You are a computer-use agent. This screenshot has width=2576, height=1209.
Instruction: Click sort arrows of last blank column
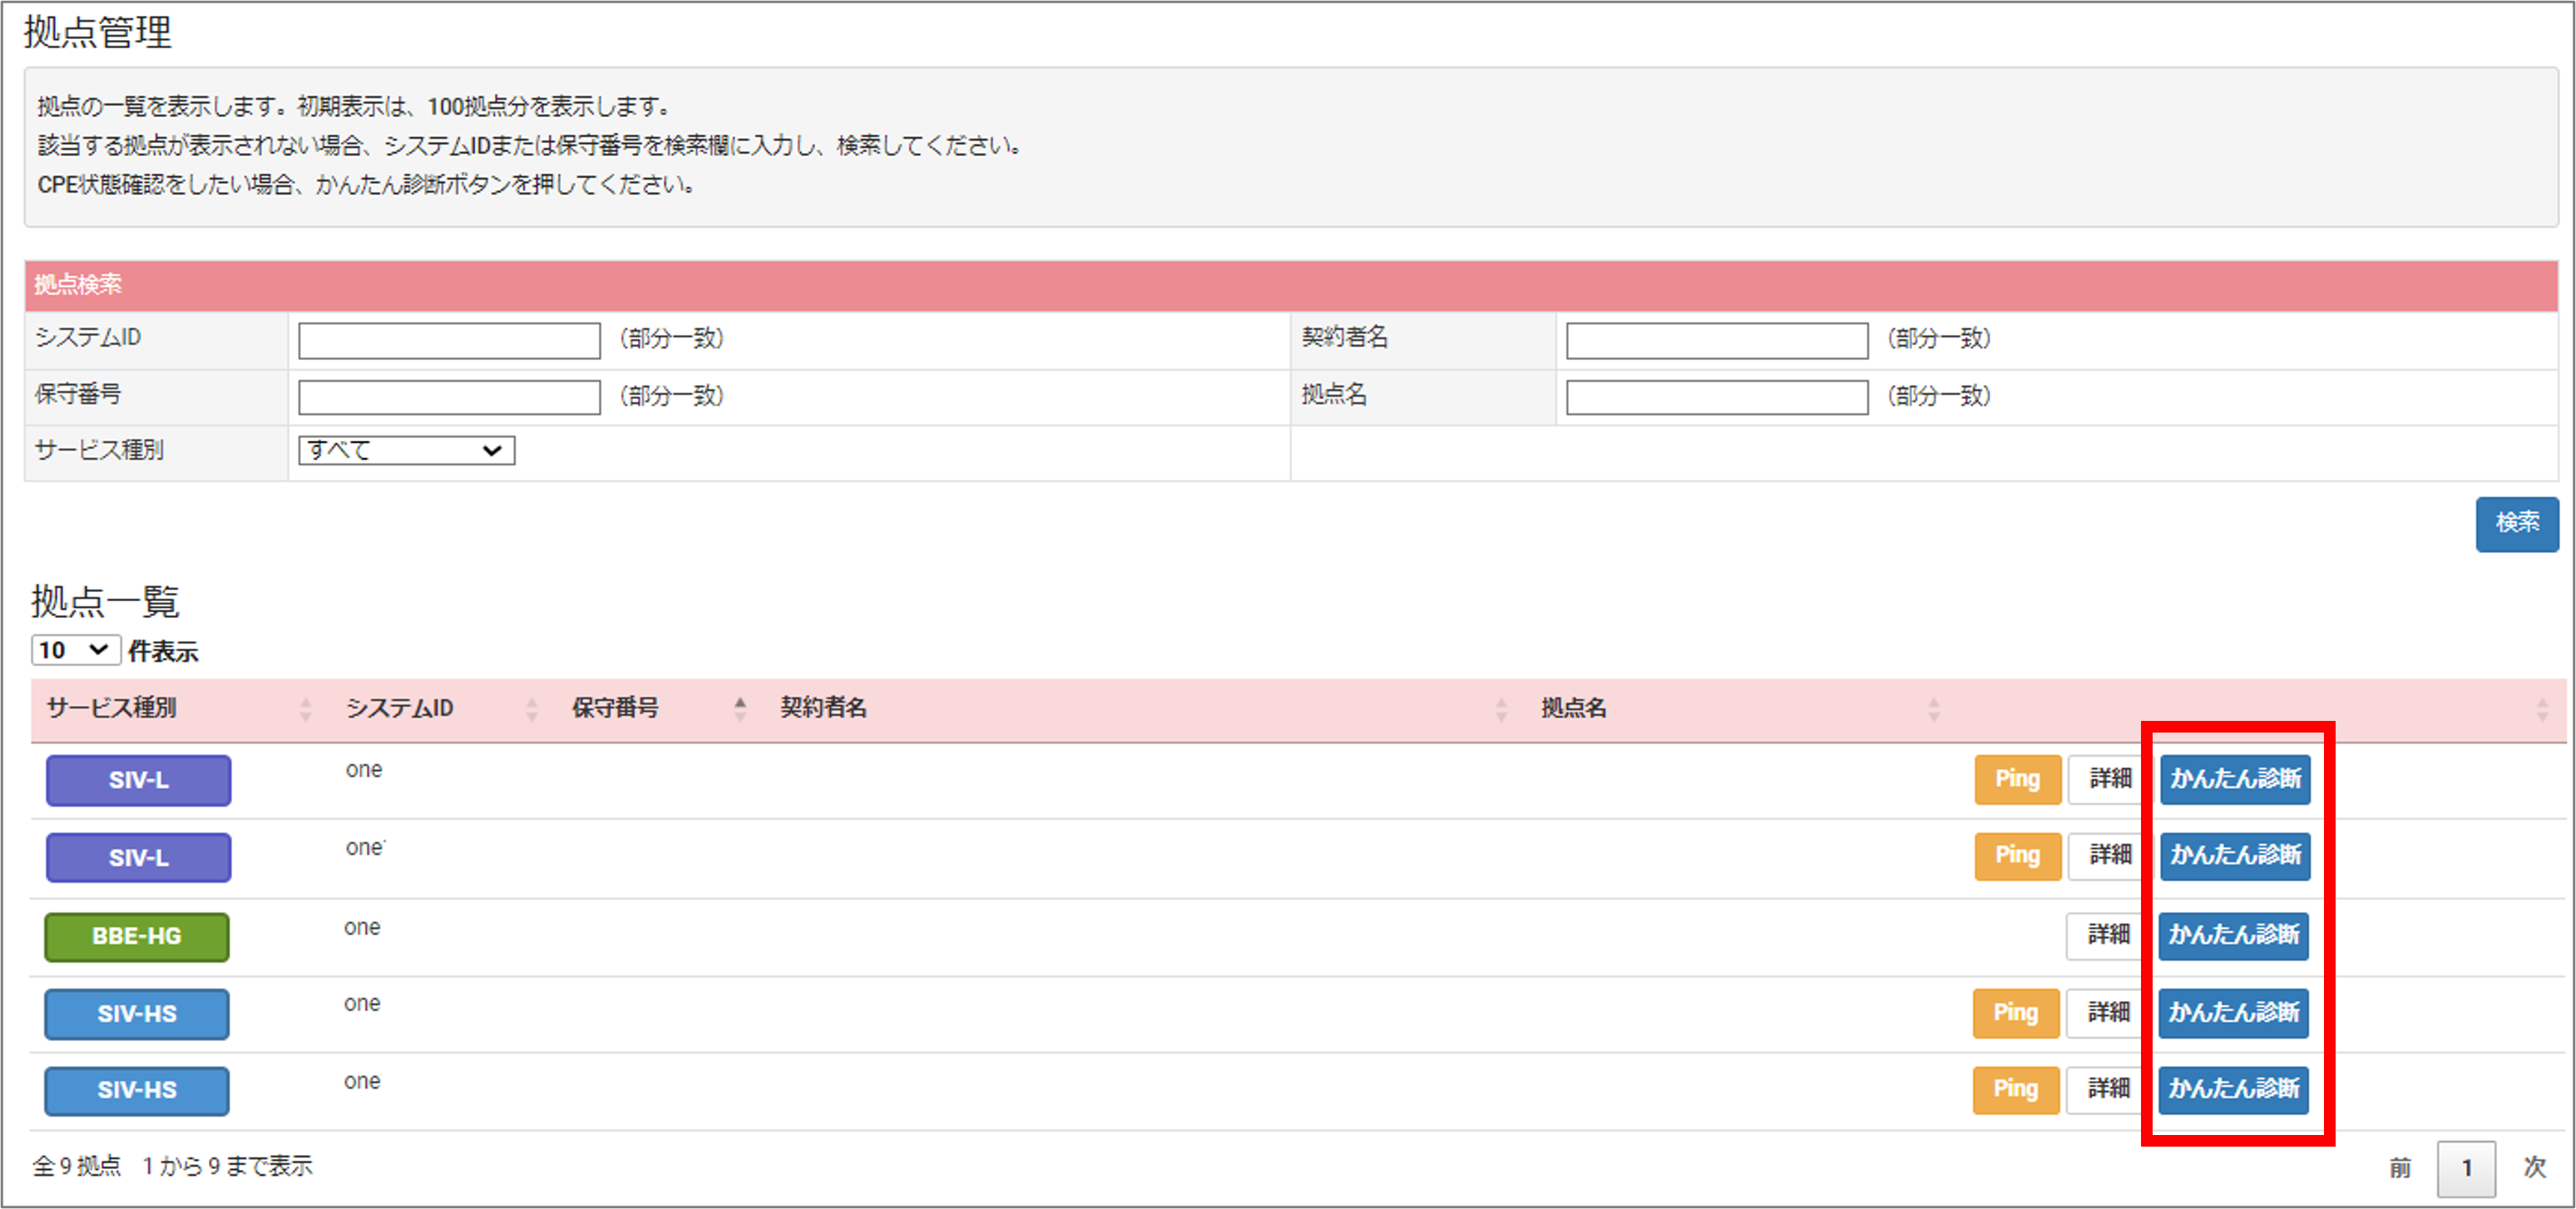point(2542,710)
